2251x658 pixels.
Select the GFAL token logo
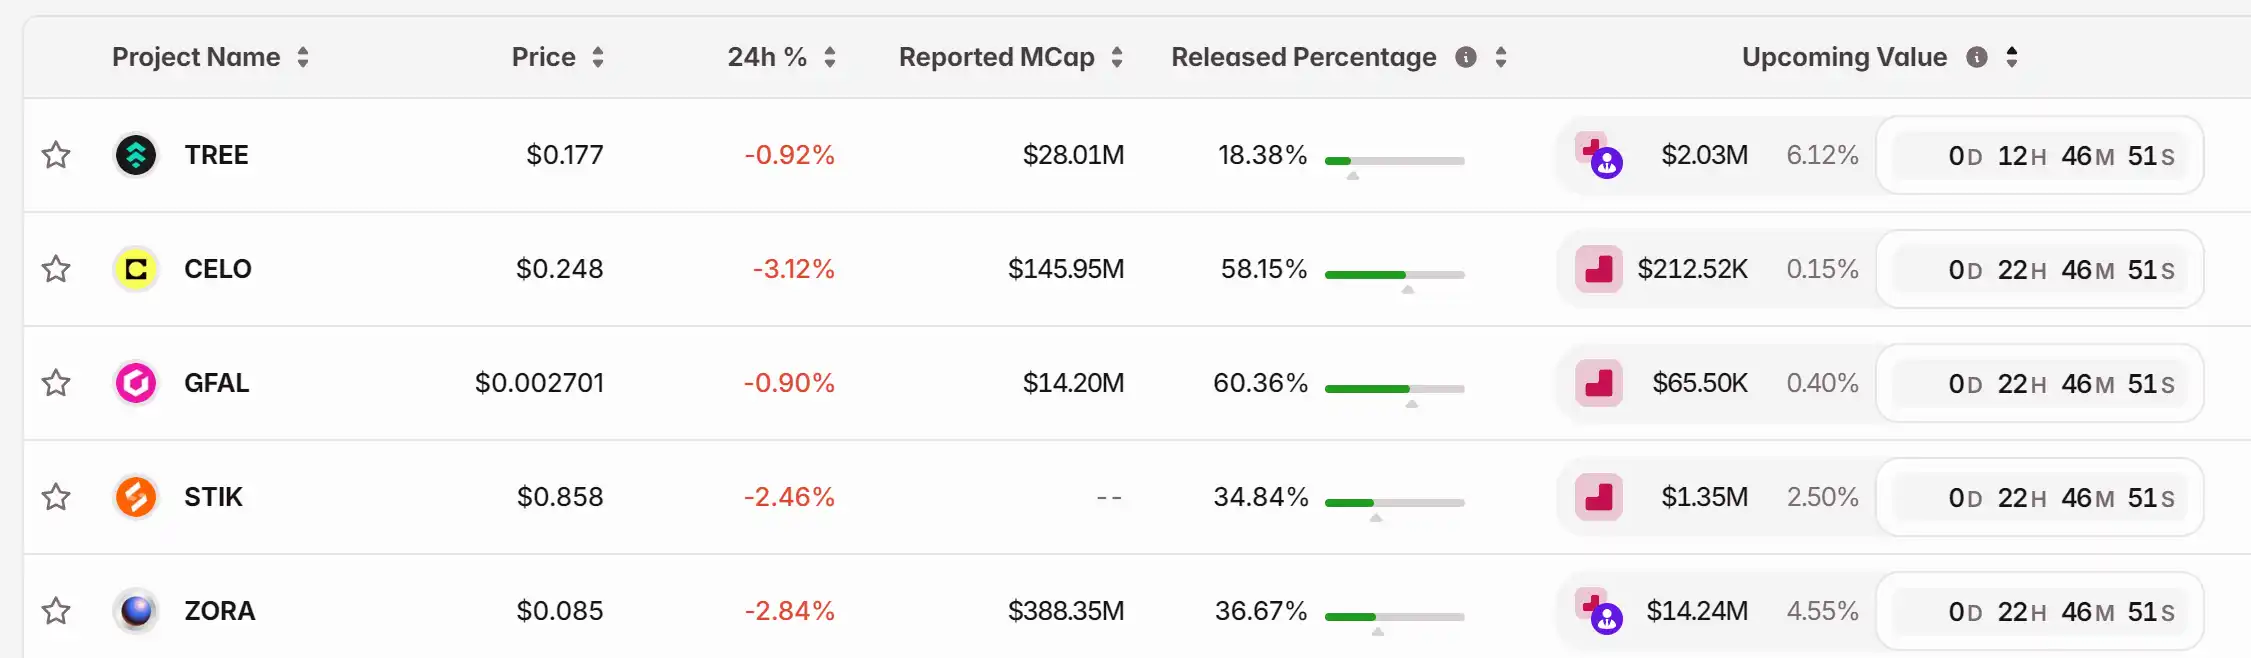135,383
